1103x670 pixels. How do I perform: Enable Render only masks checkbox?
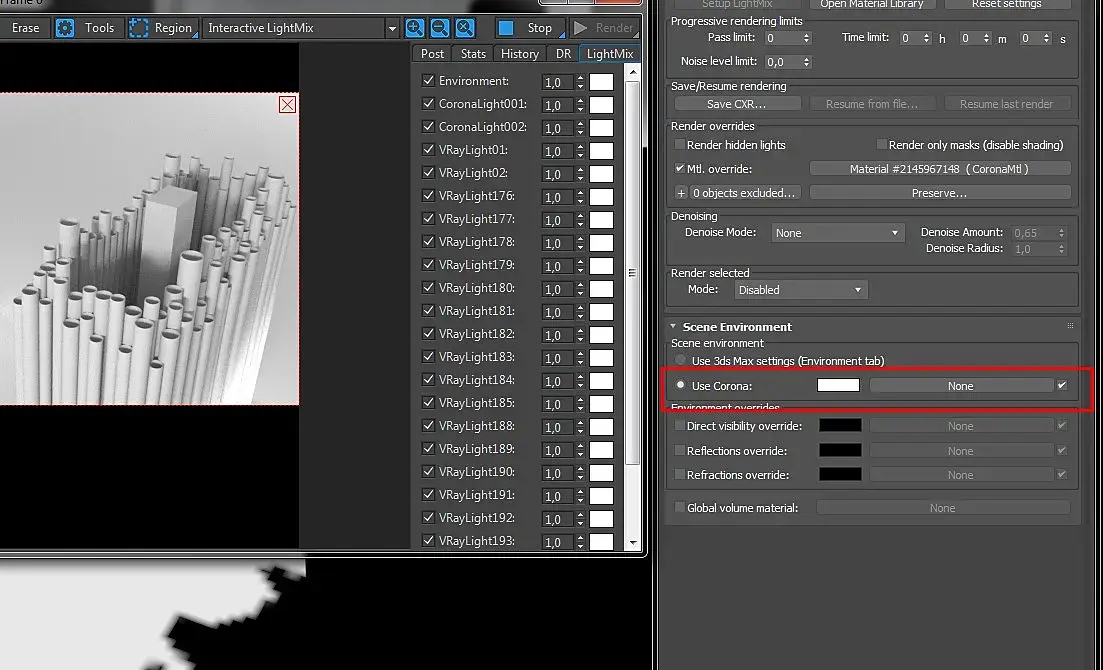tap(881, 144)
